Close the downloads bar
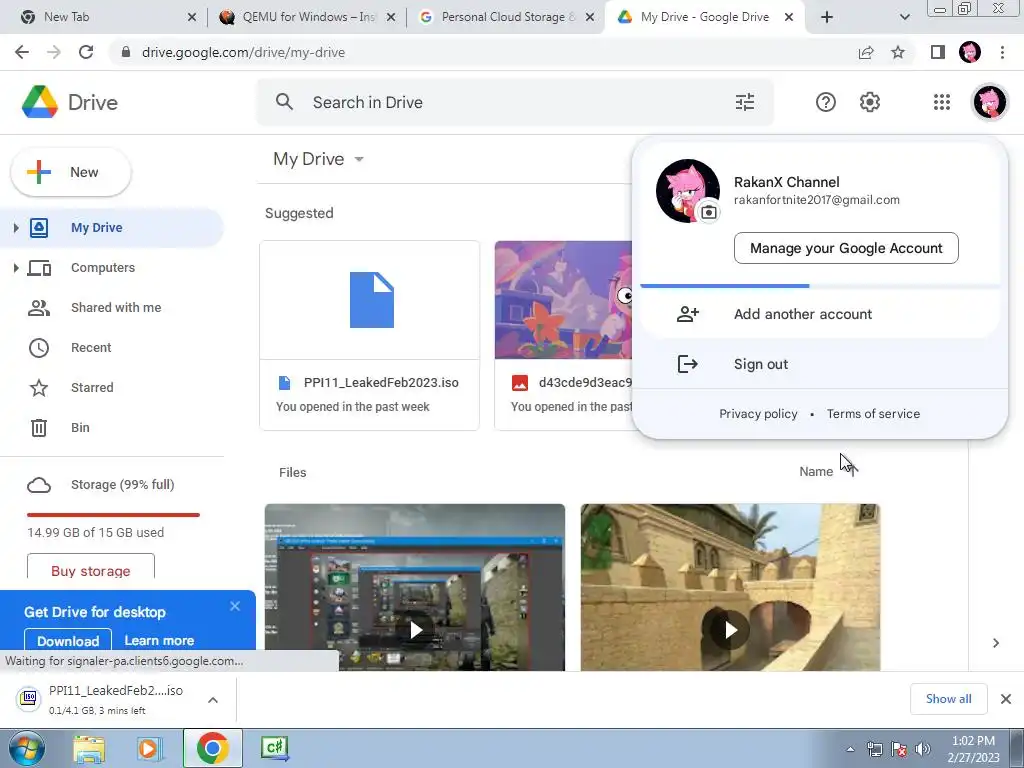Screen dimensions: 1024x768 (x=1006, y=699)
